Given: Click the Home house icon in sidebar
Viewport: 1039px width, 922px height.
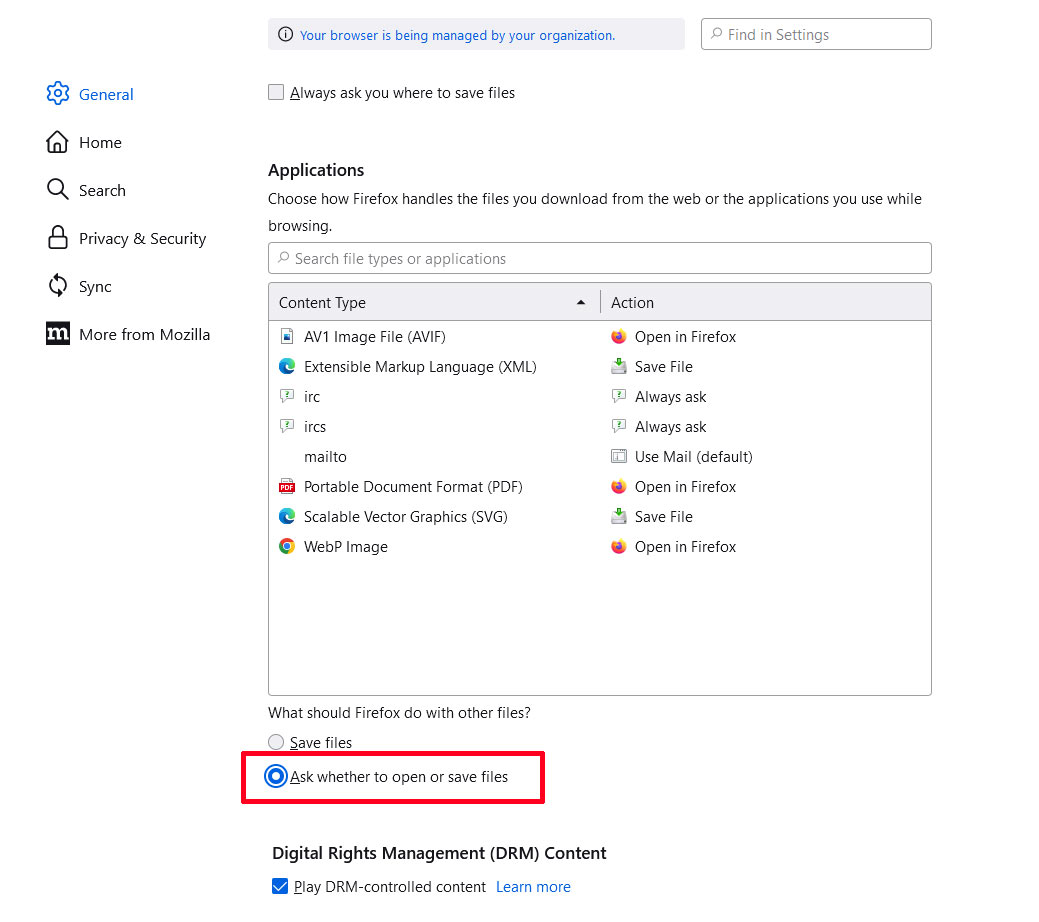Looking at the screenshot, I should click(58, 142).
